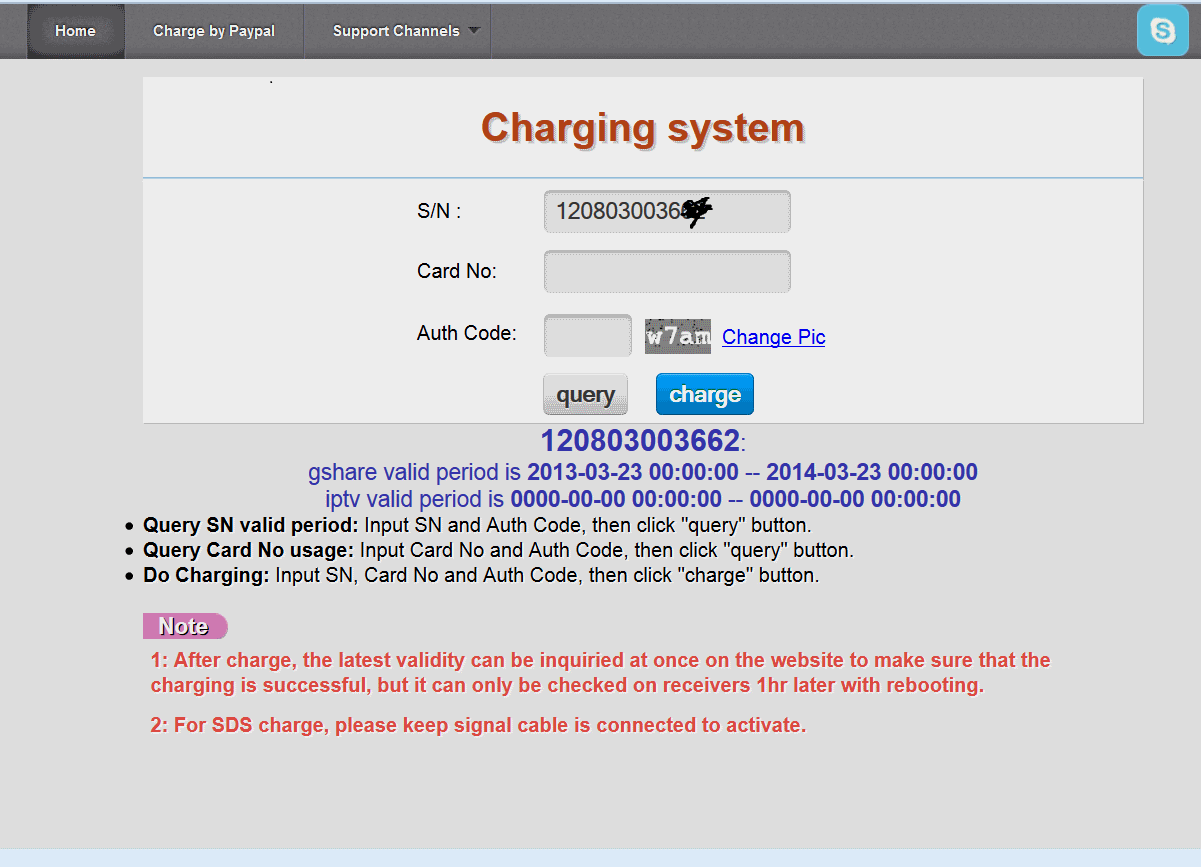Click the pink Note label badge
This screenshot has width=1201, height=867.
[185, 626]
